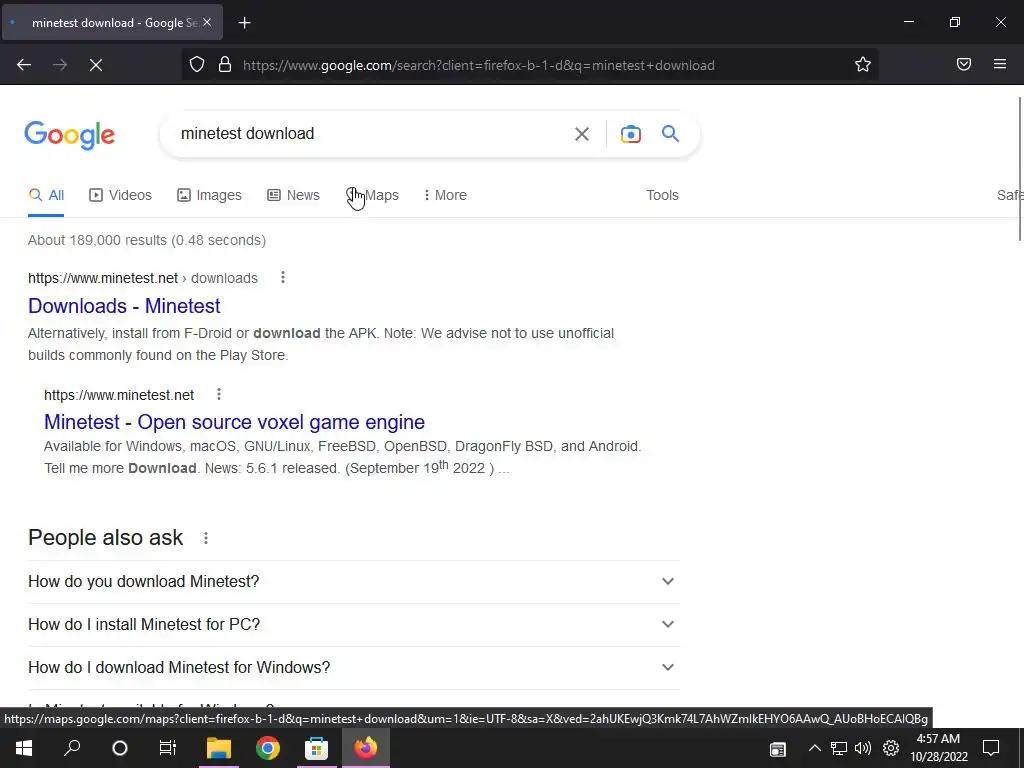Expand 'How do you download Minetest?'

[354, 581]
